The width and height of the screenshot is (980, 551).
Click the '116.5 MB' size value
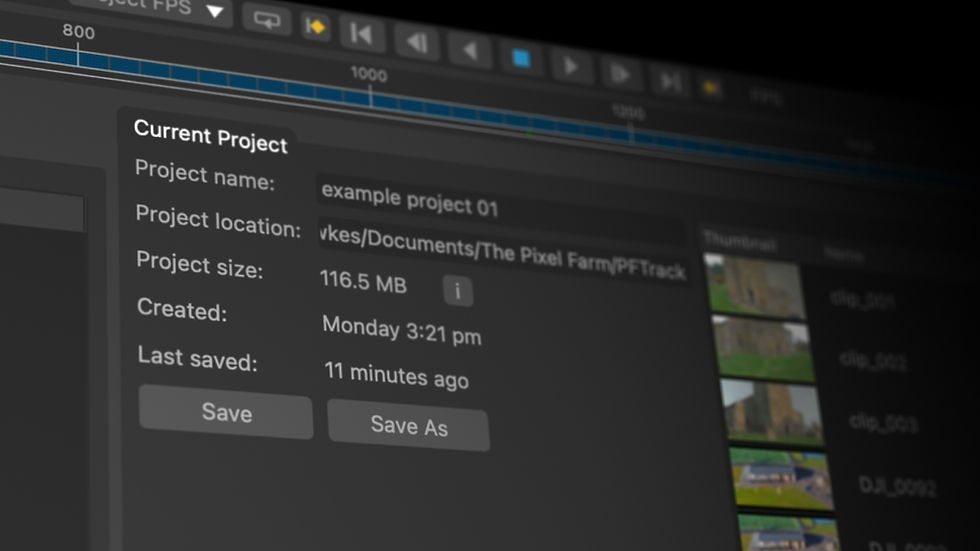[363, 282]
